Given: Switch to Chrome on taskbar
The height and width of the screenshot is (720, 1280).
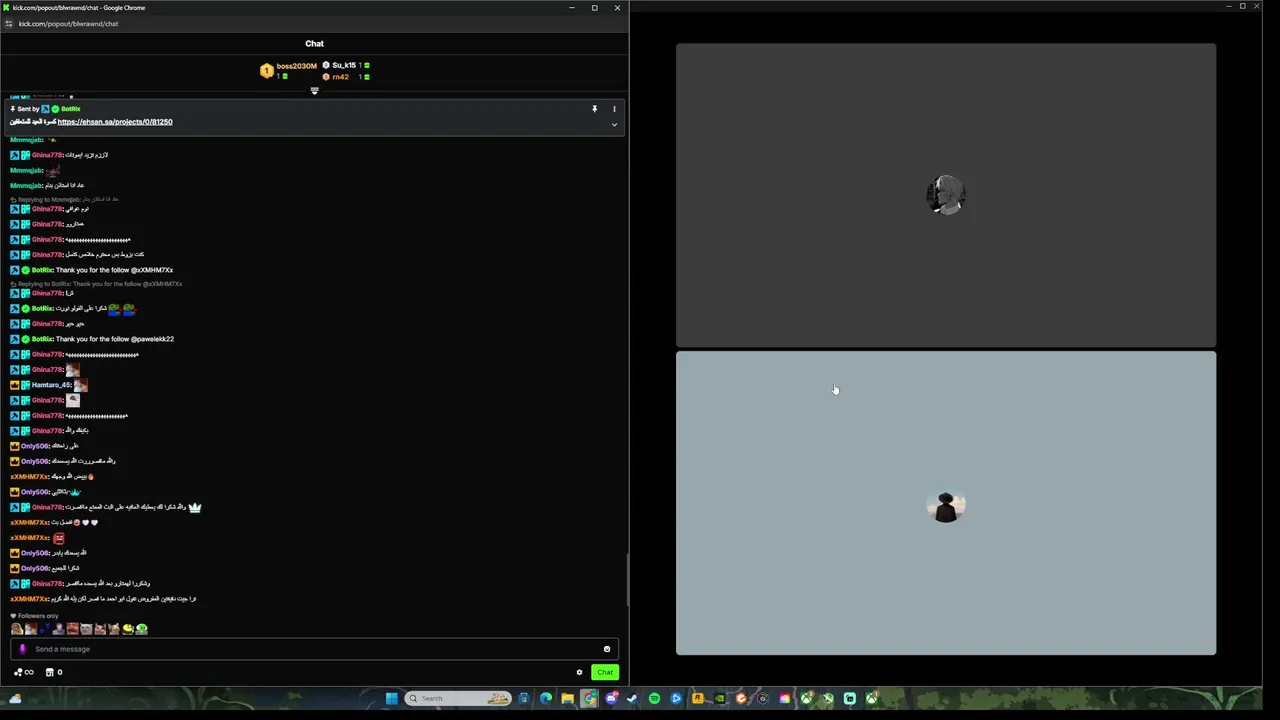Looking at the screenshot, I should click(589, 698).
